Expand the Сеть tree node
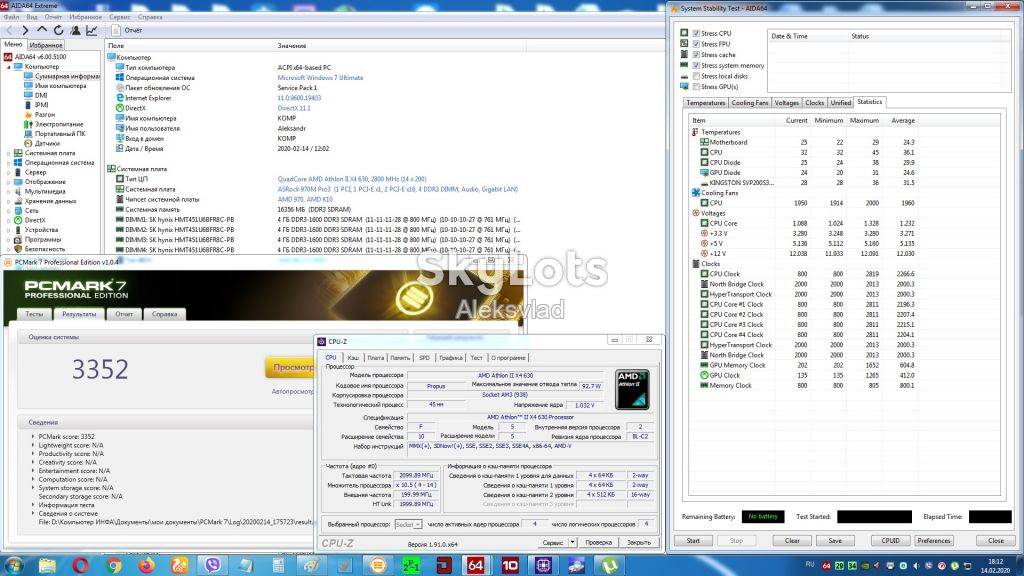 coord(8,210)
